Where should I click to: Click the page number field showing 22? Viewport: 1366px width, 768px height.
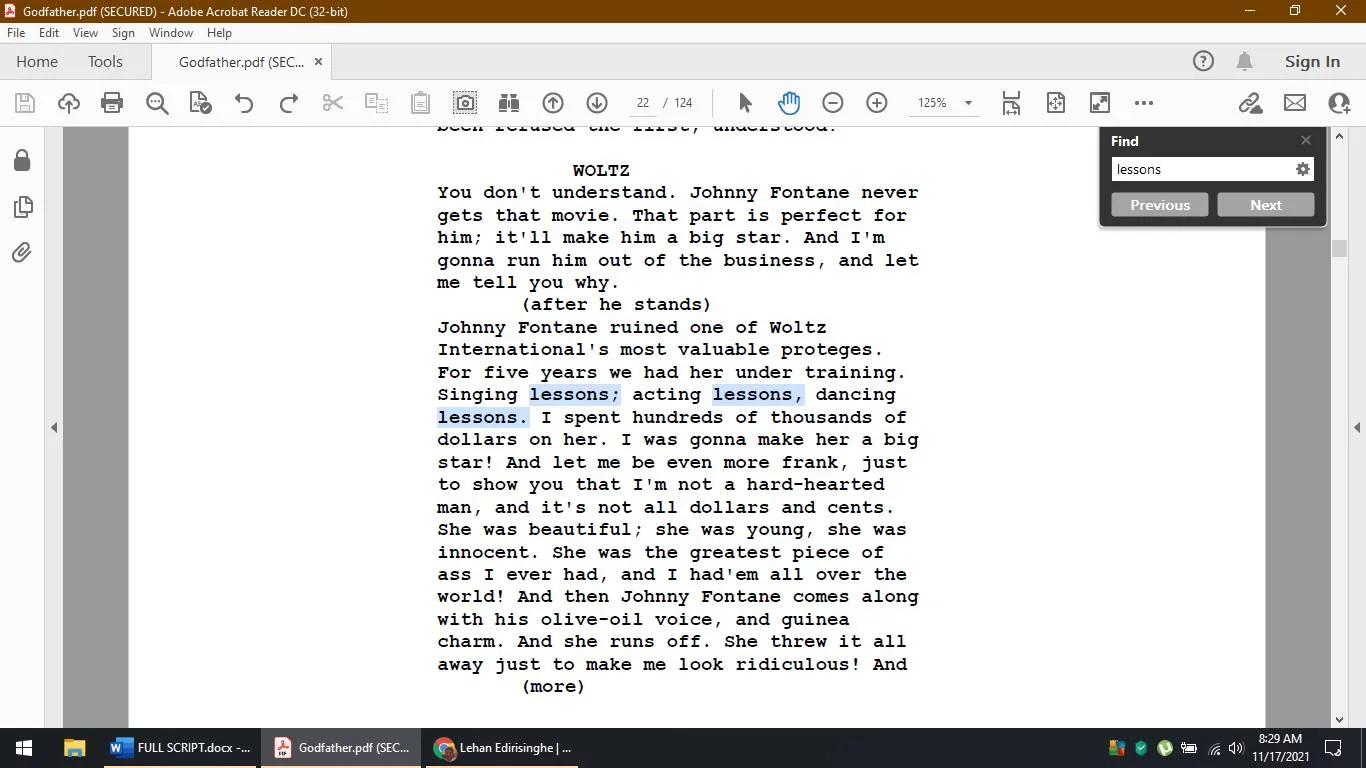642,103
